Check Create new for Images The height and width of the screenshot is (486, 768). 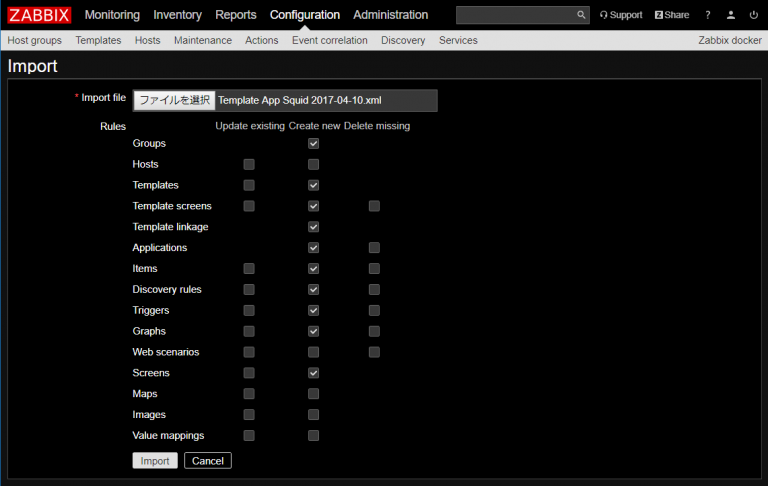[313, 414]
